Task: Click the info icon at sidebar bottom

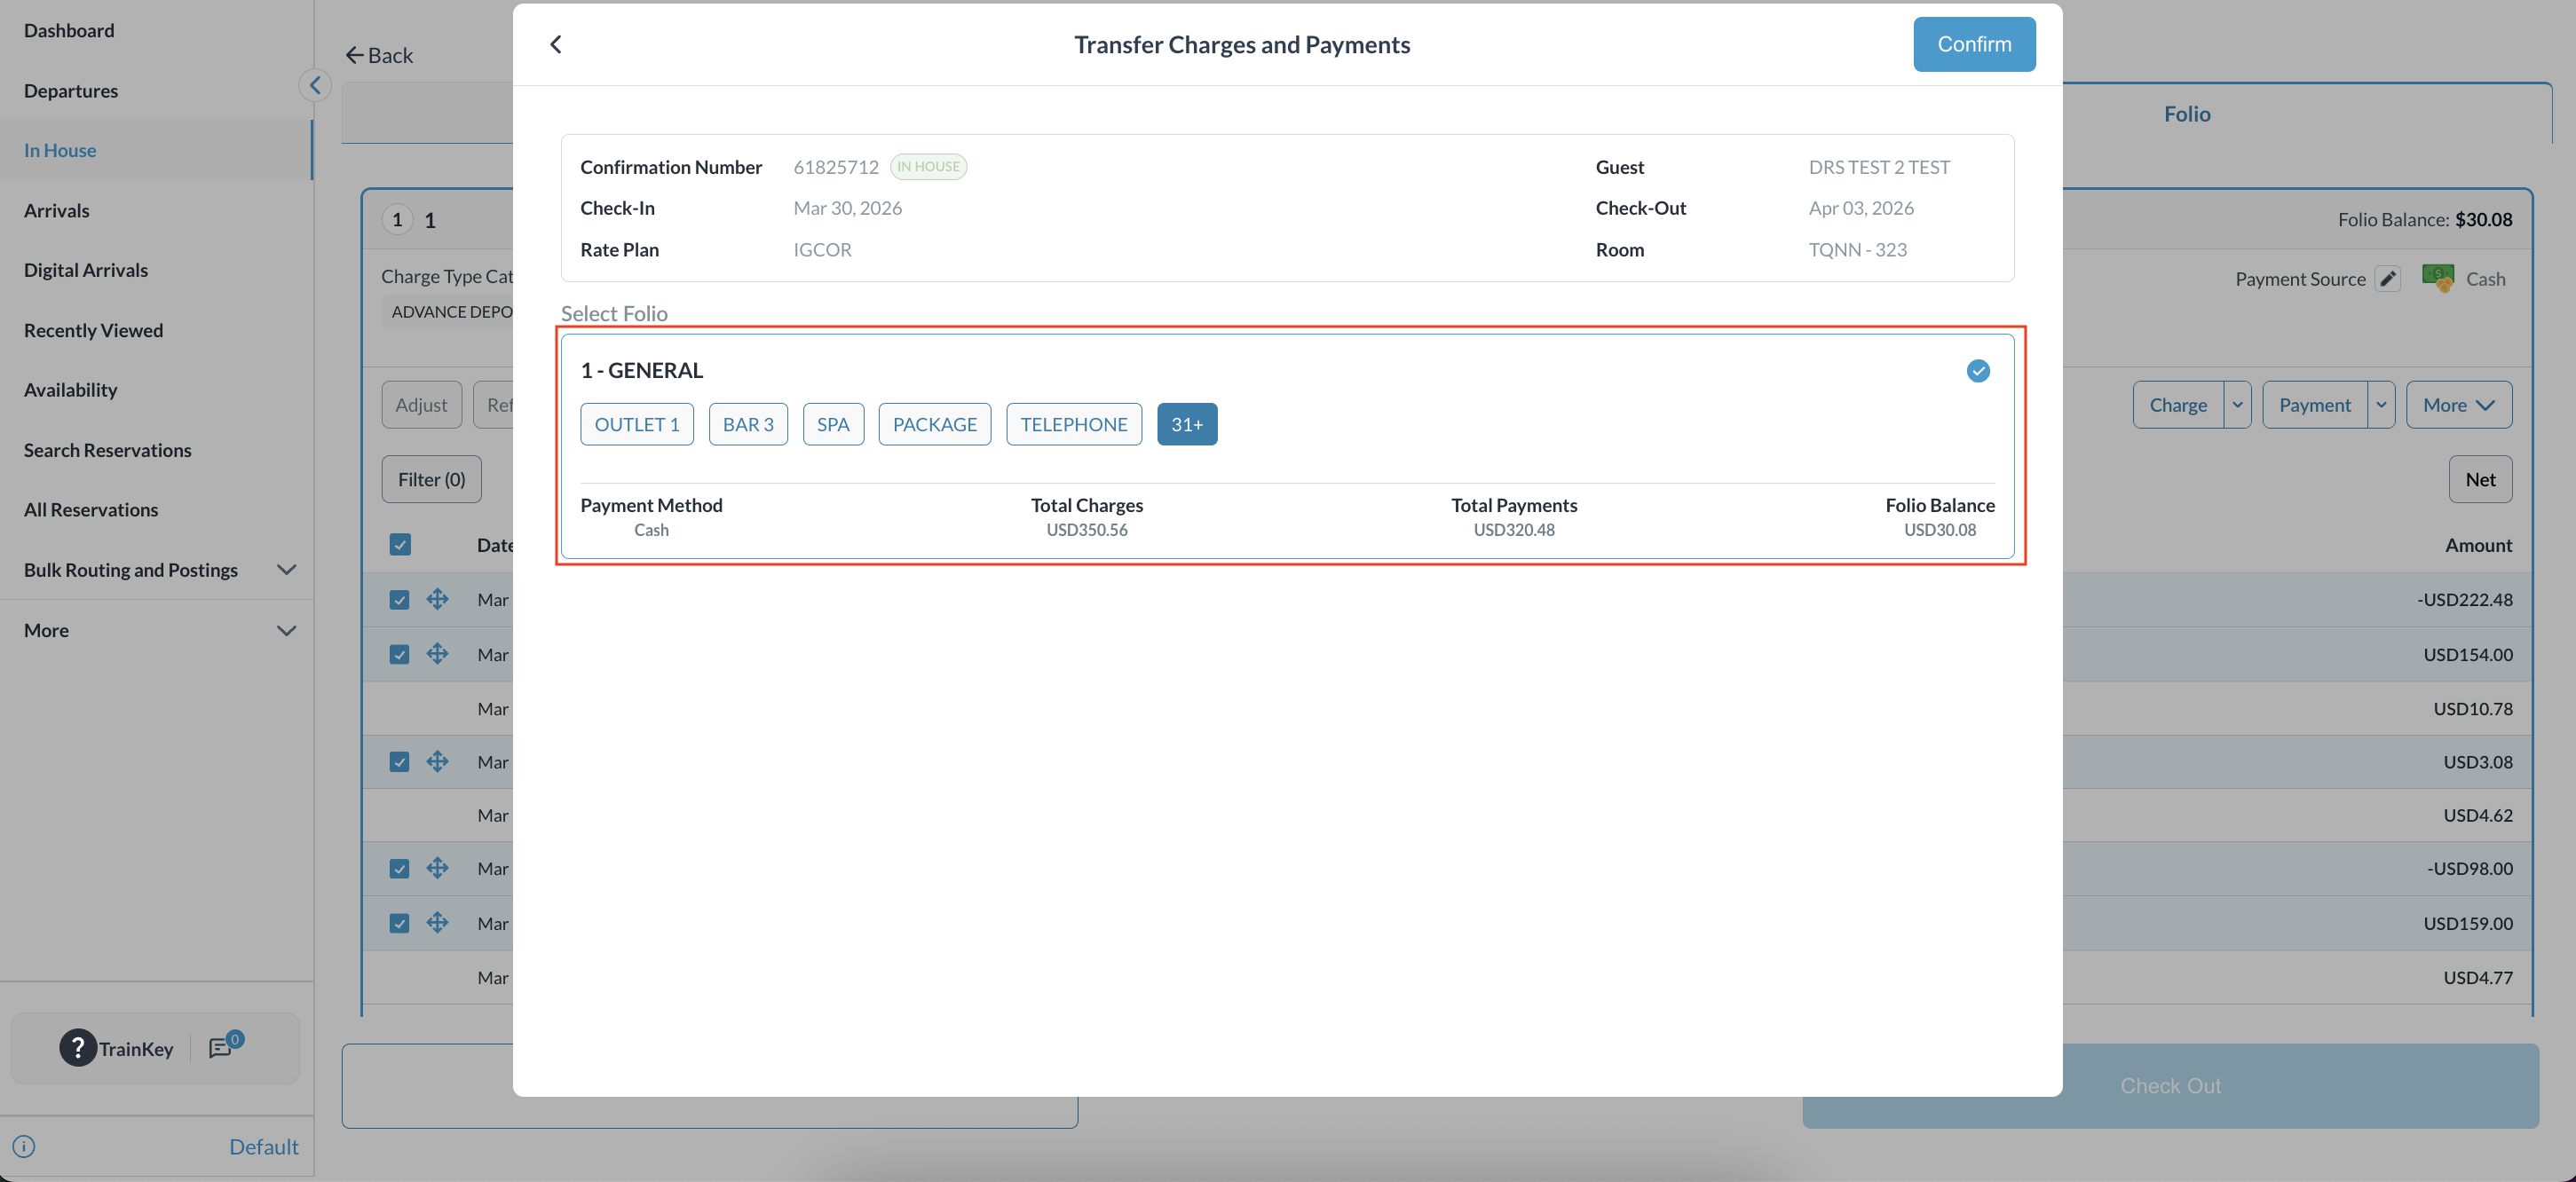Action: (x=24, y=1146)
